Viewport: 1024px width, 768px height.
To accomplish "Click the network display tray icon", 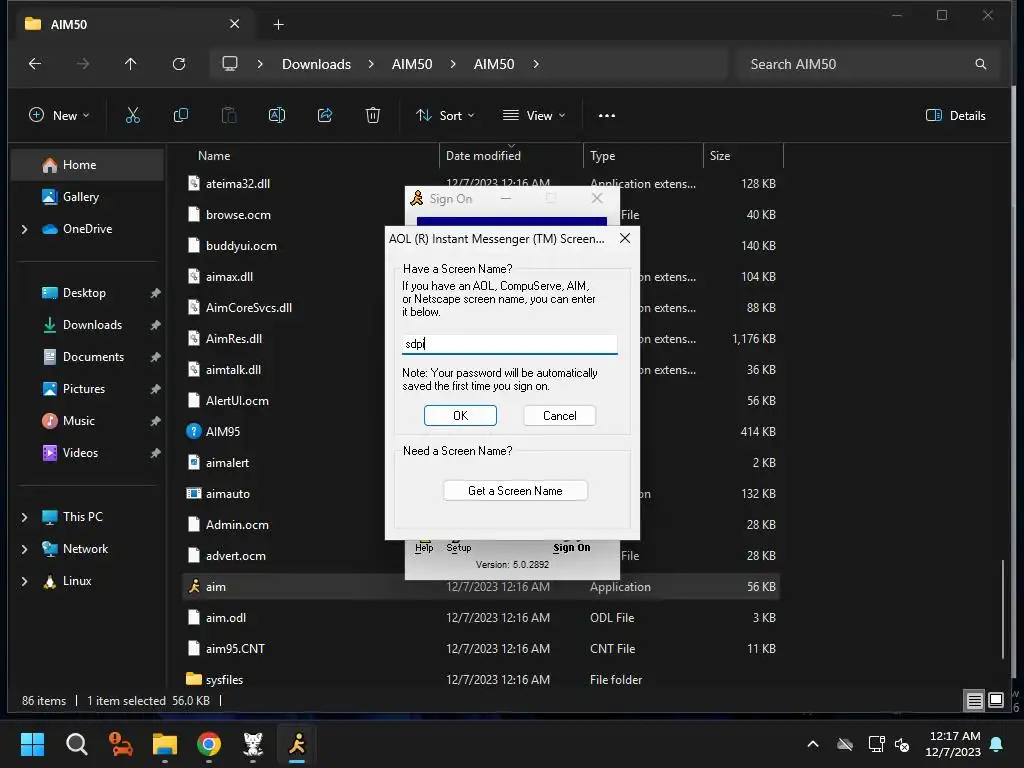I will click(876, 744).
